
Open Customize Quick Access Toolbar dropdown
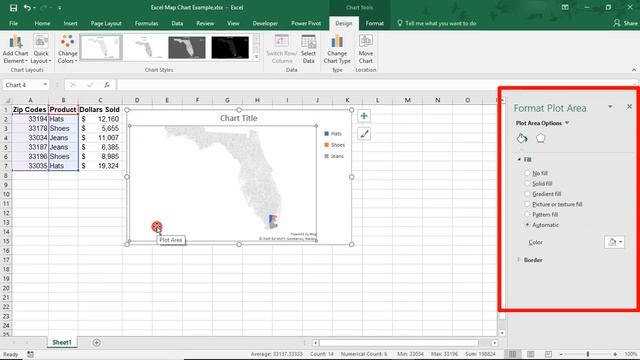[x=60, y=8]
